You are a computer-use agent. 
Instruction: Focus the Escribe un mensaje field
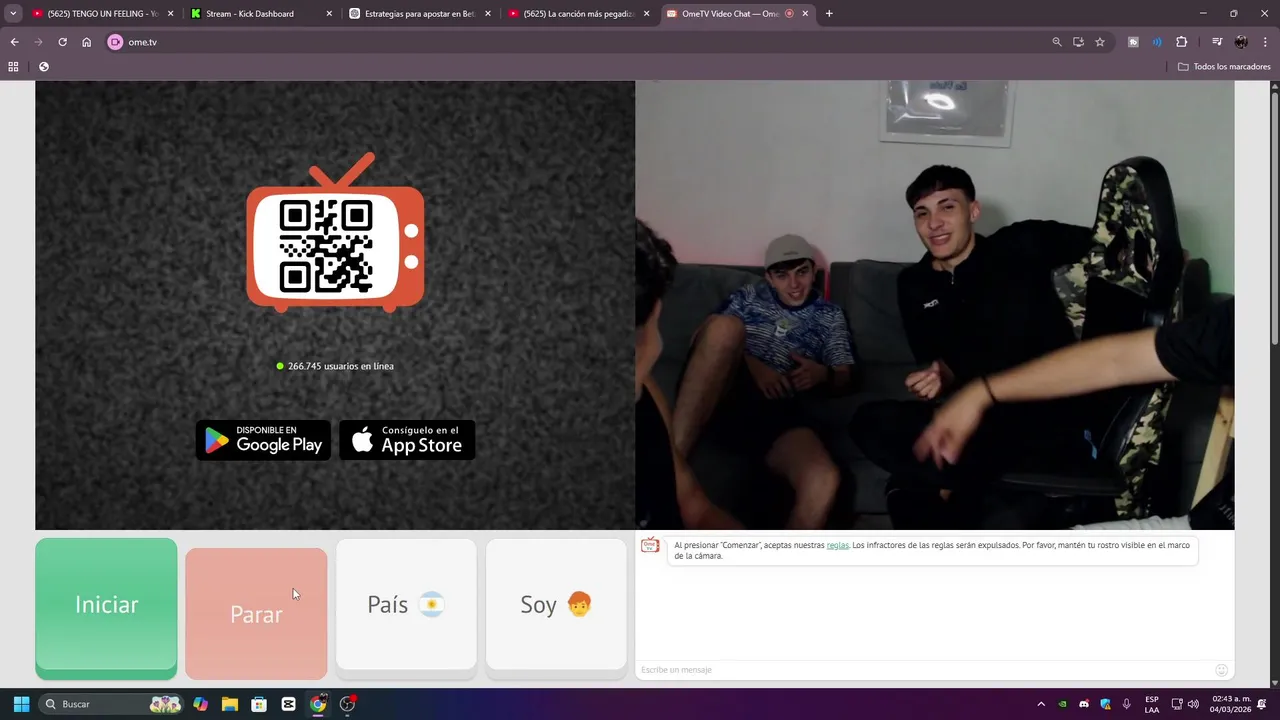[x=925, y=670]
